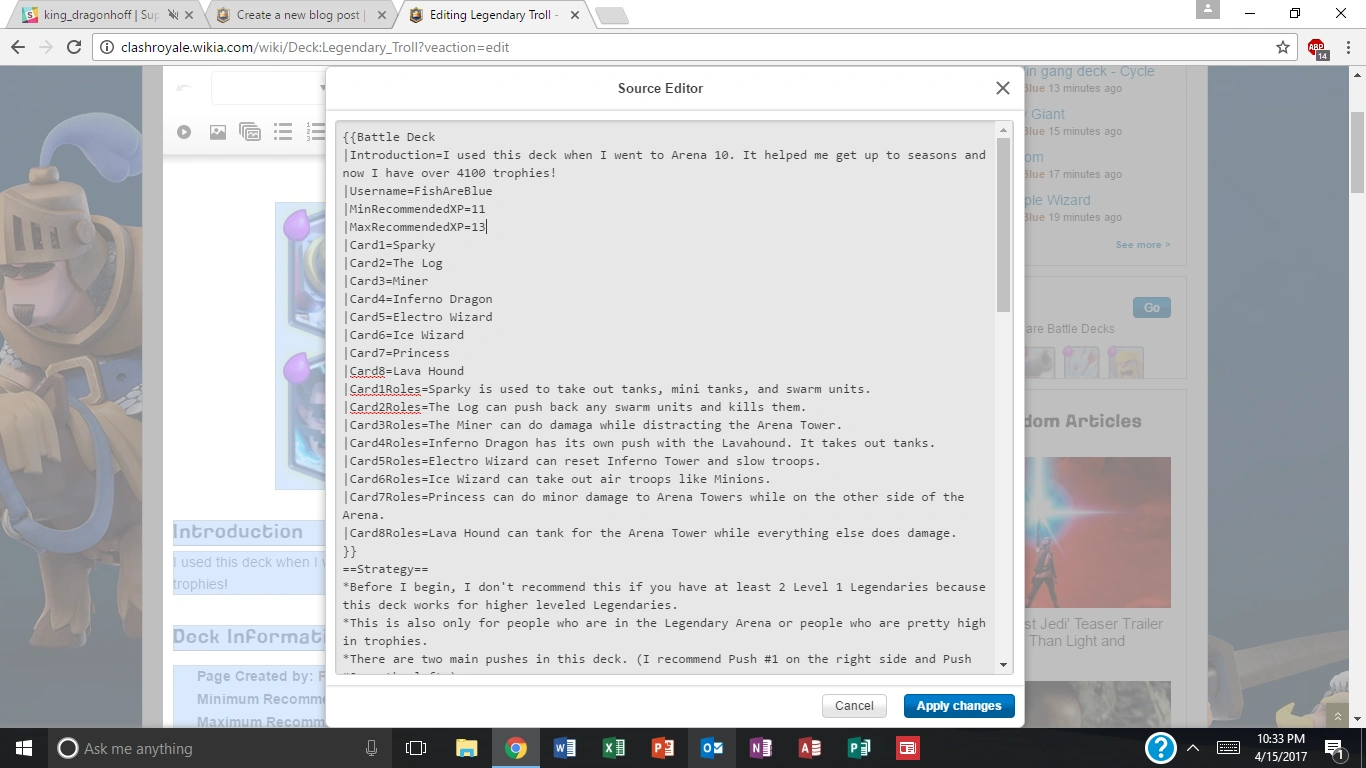
Task: Apply changes in Source Editor
Action: click(959, 706)
